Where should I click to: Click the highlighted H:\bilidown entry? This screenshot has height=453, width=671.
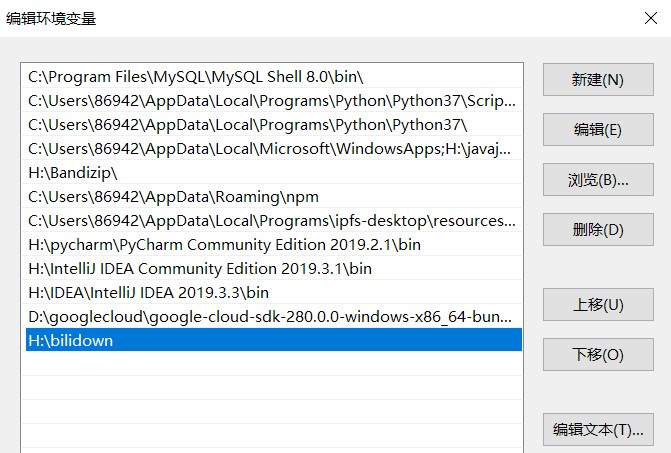click(x=274, y=340)
